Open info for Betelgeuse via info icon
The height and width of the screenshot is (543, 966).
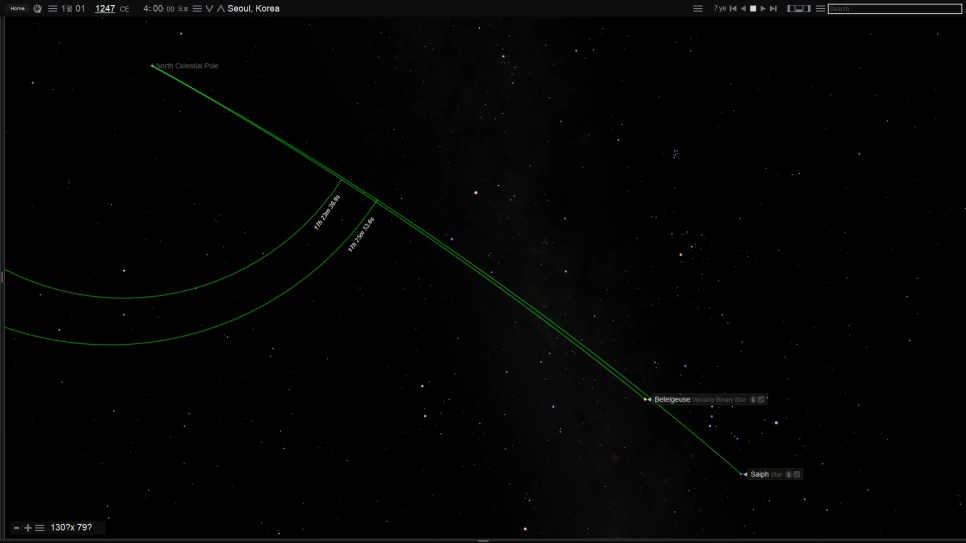752,399
